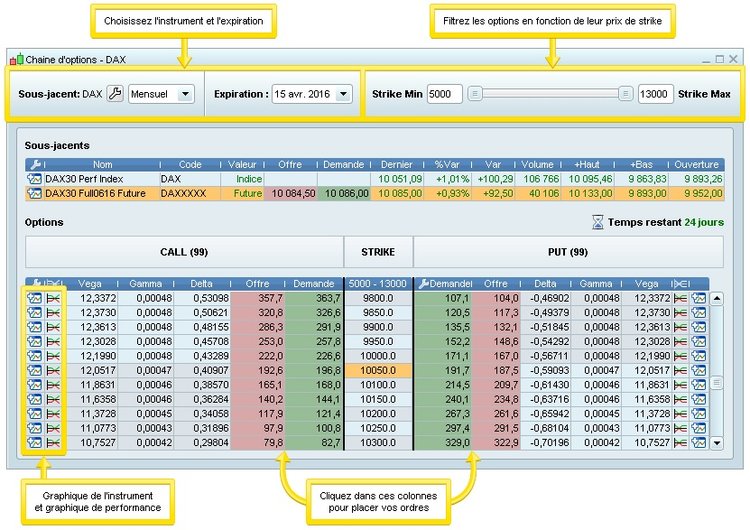
Task: Open Expiration date dropdown 15 avr. 2016
Action: (312, 94)
